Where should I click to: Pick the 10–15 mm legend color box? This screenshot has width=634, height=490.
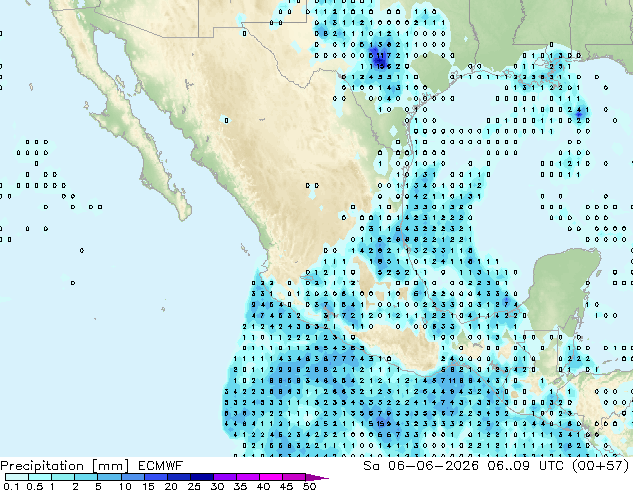coord(133,477)
